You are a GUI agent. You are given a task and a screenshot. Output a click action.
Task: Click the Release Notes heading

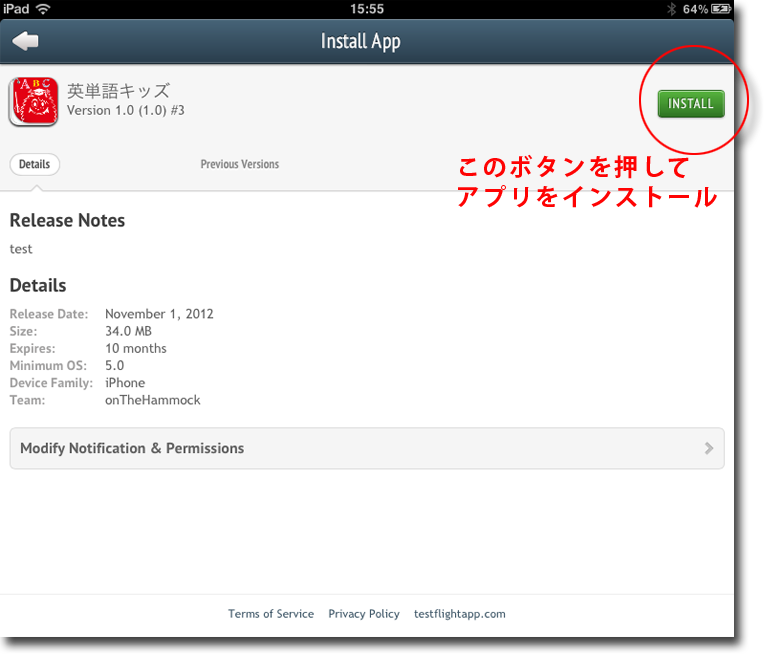pos(67,220)
